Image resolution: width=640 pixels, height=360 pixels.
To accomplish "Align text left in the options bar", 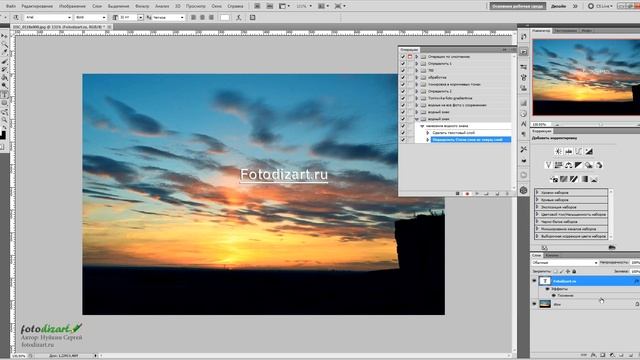I will pos(193,18).
